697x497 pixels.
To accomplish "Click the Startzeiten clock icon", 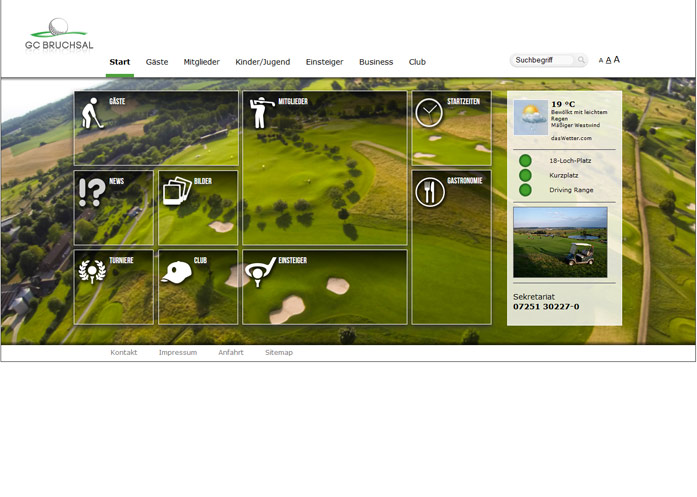I will coord(429,113).
